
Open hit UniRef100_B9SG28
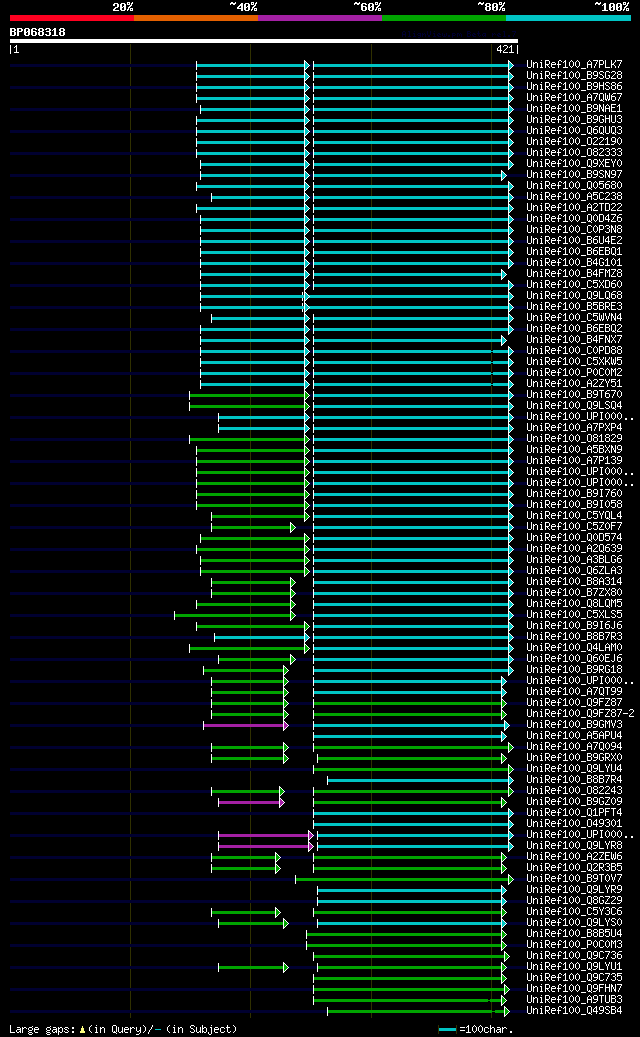pos(574,75)
